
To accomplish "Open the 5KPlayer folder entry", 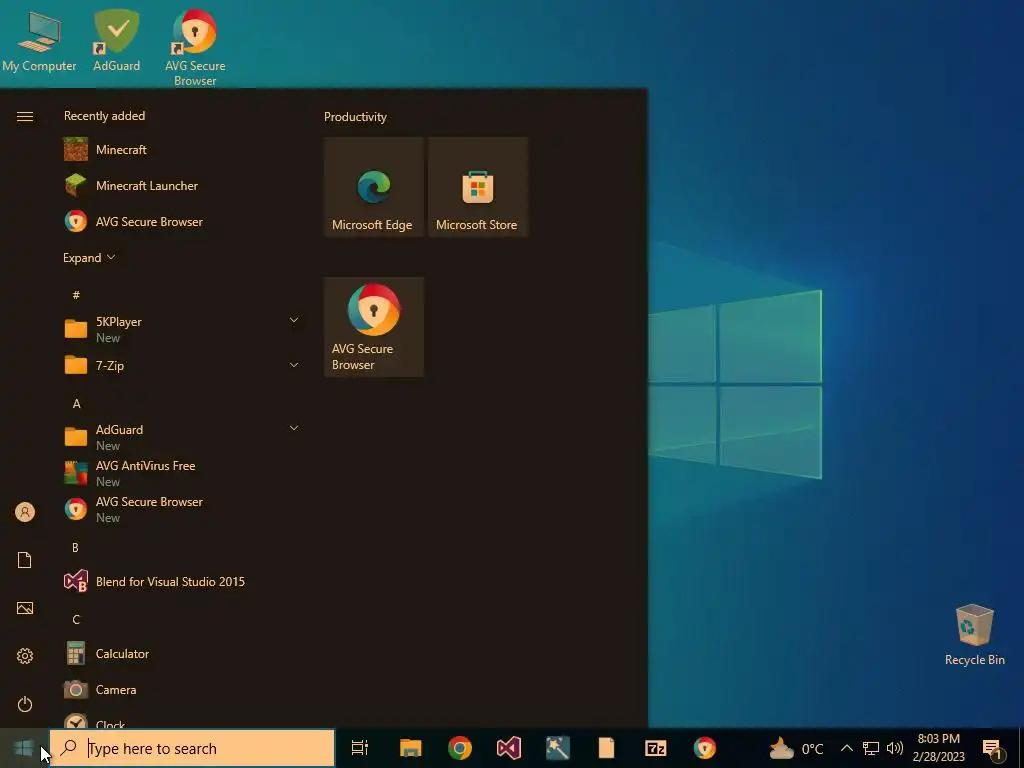I will pyautogui.click(x=180, y=329).
